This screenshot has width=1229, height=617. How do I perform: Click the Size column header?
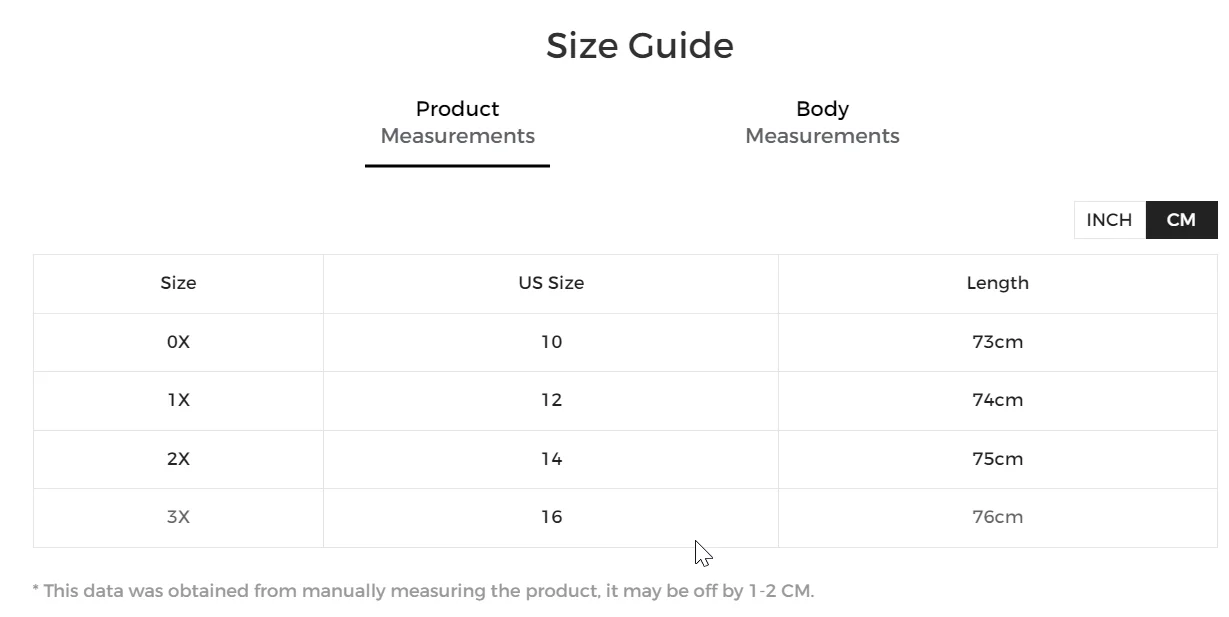(178, 283)
